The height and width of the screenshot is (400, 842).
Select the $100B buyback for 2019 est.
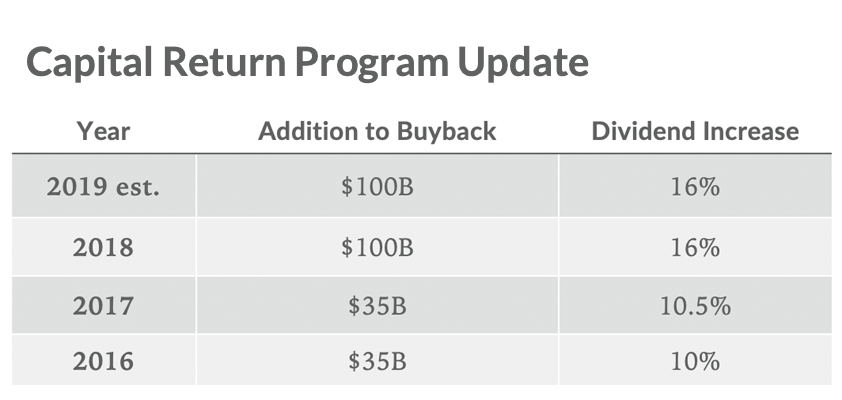coord(377,187)
